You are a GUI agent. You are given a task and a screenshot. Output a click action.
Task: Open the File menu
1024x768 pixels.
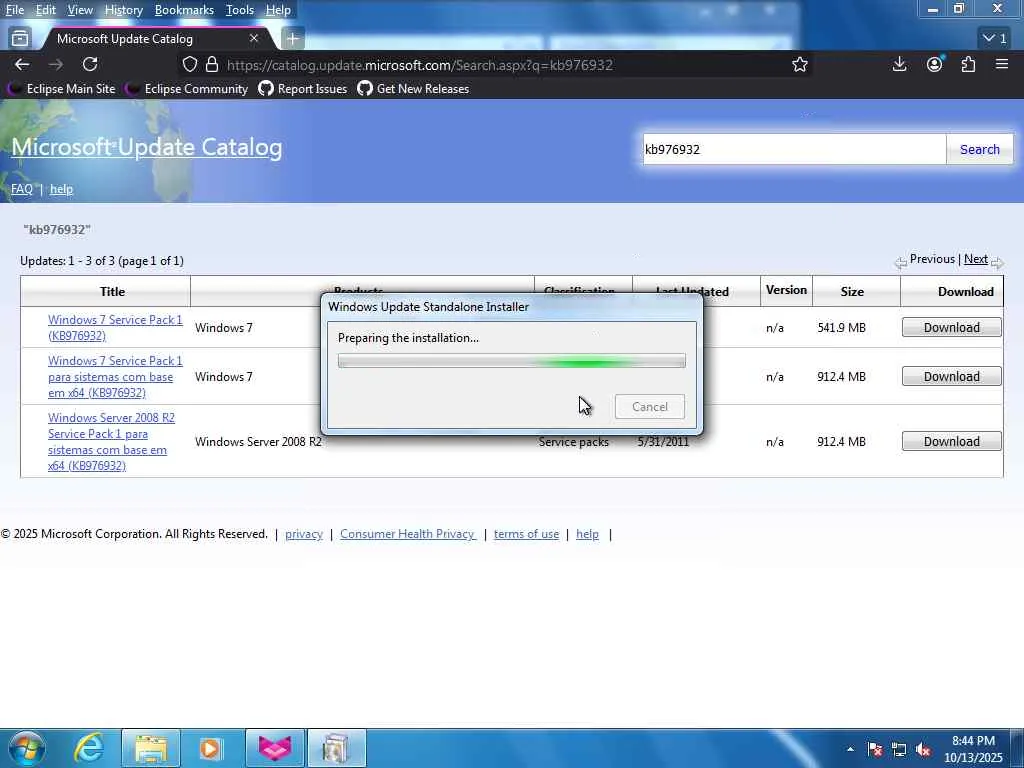click(14, 10)
